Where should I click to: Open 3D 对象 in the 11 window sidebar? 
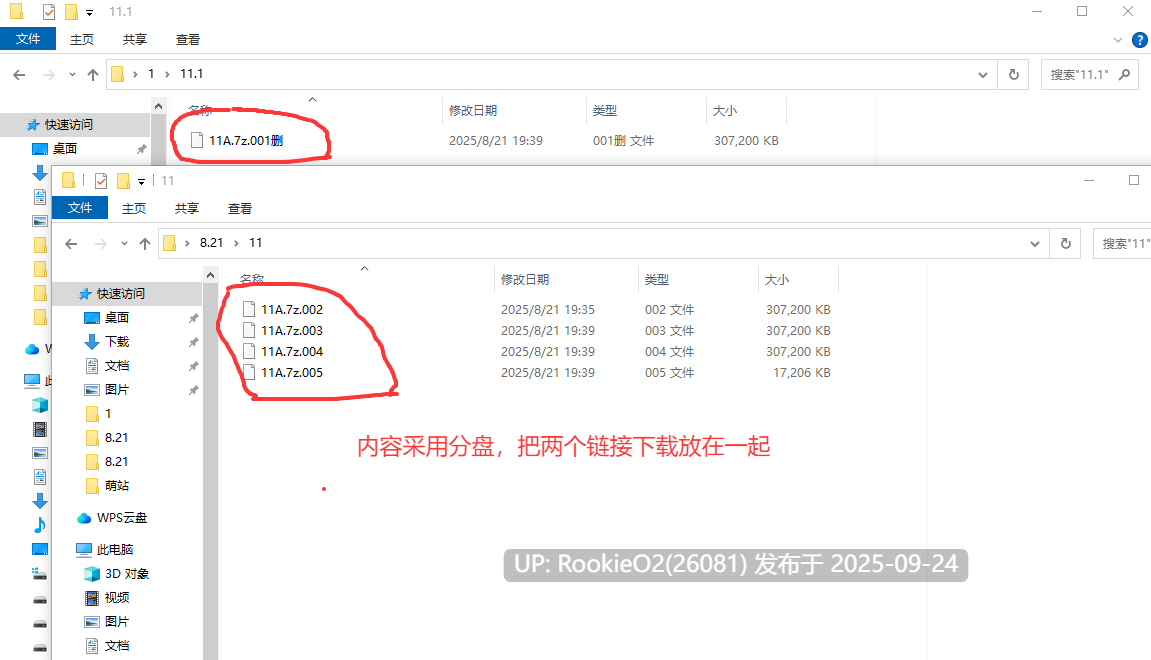(127, 573)
